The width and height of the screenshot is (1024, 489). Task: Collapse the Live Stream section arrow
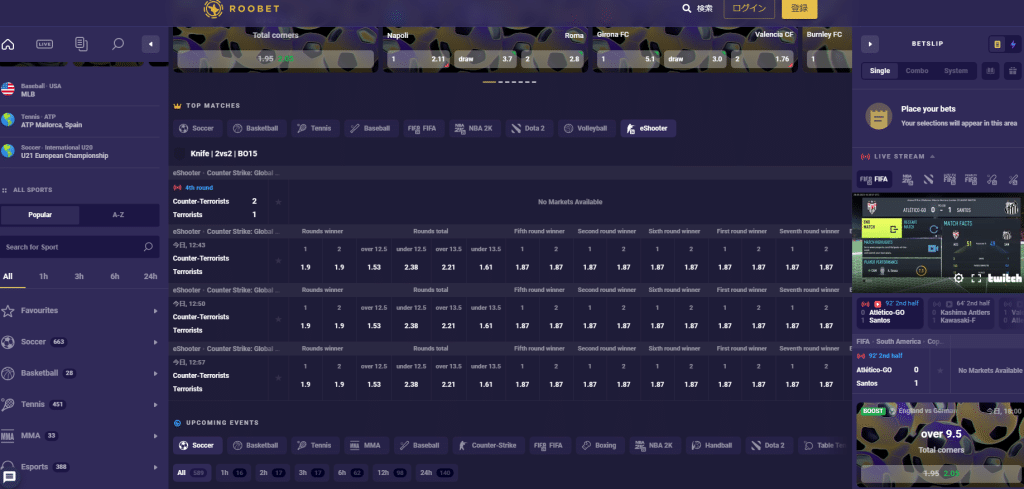(x=932, y=157)
